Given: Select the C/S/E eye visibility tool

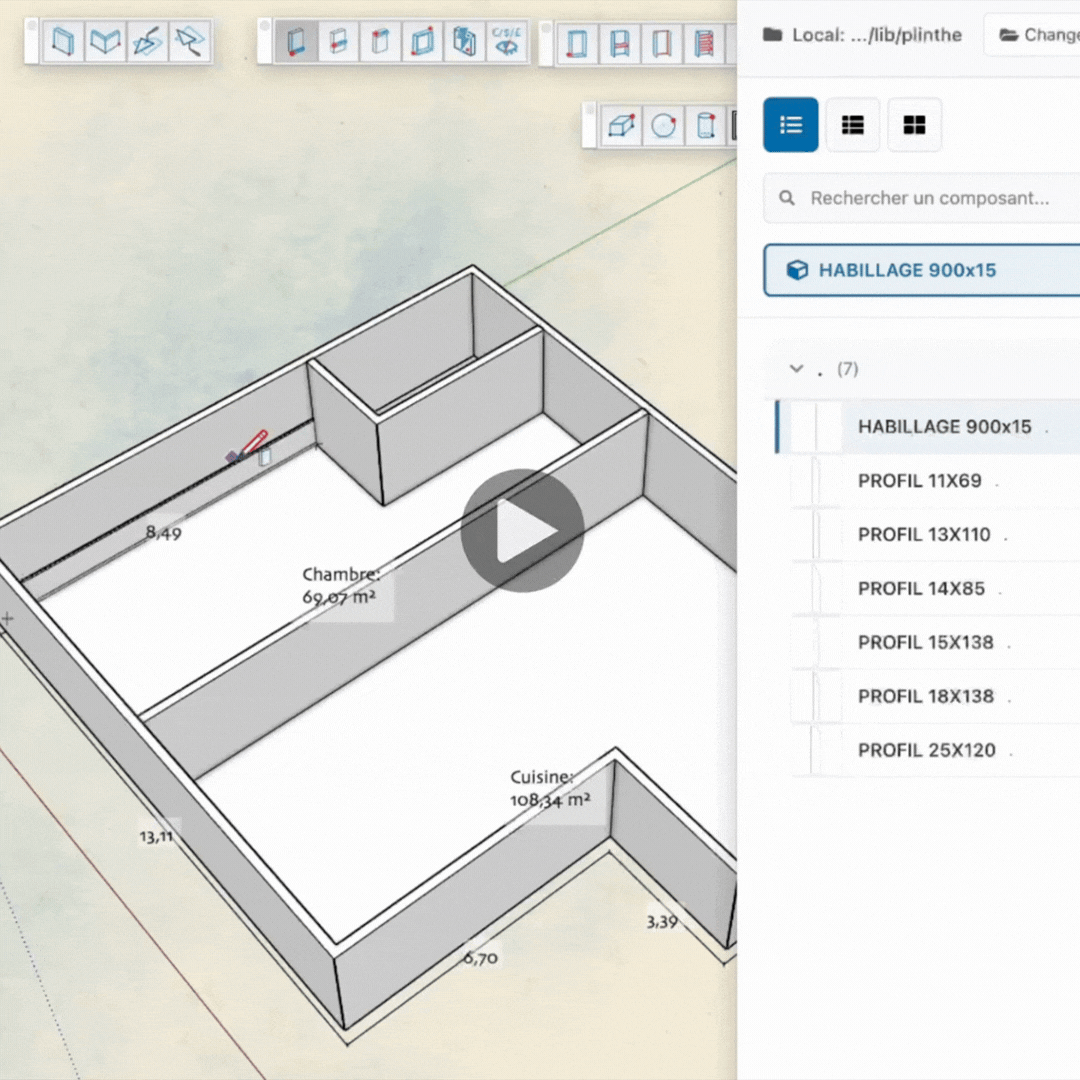Looking at the screenshot, I should pyautogui.click(x=506, y=43).
